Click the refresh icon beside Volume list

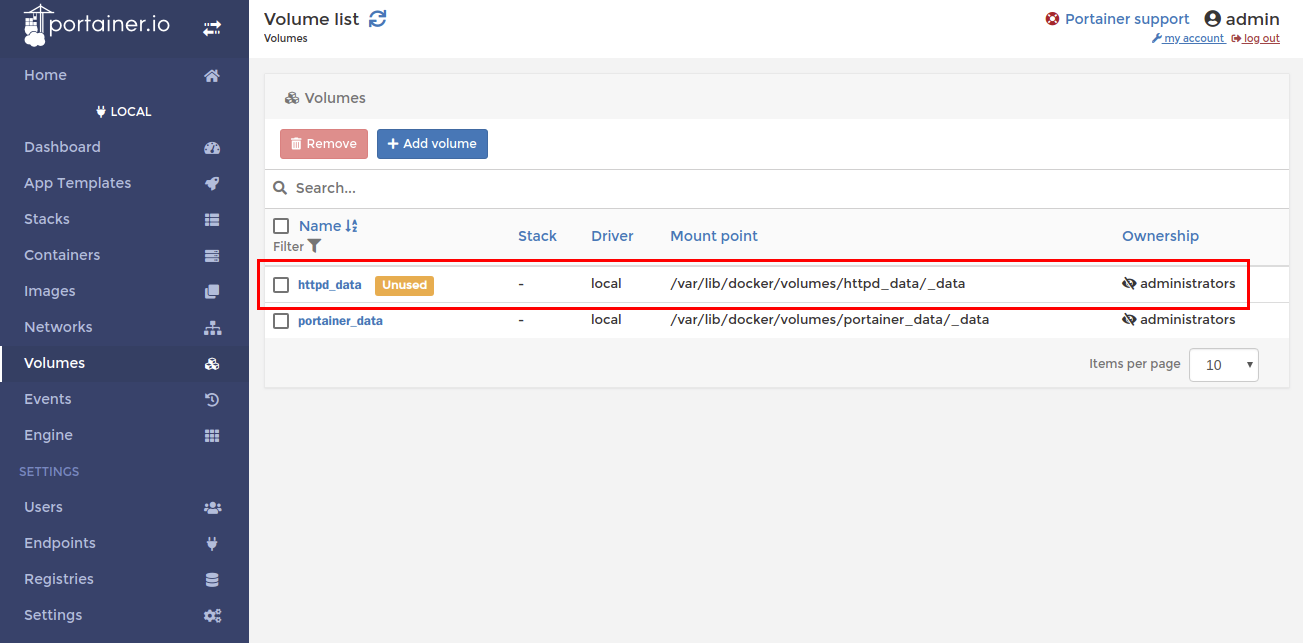[377, 19]
